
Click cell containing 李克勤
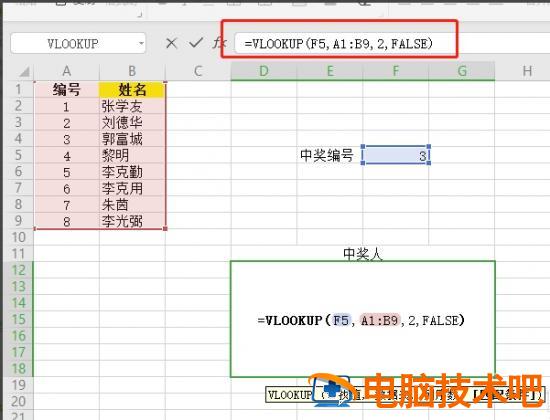(x=132, y=172)
